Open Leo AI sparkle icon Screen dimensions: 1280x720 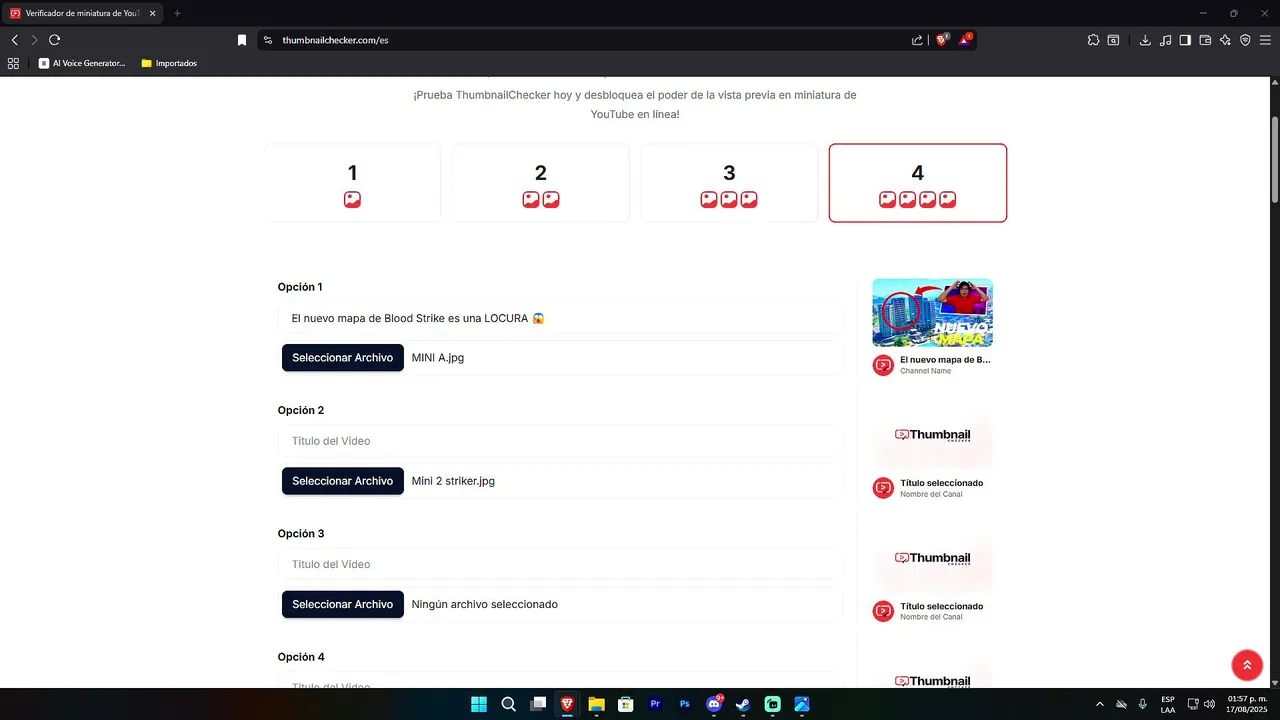tap(1225, 40)
